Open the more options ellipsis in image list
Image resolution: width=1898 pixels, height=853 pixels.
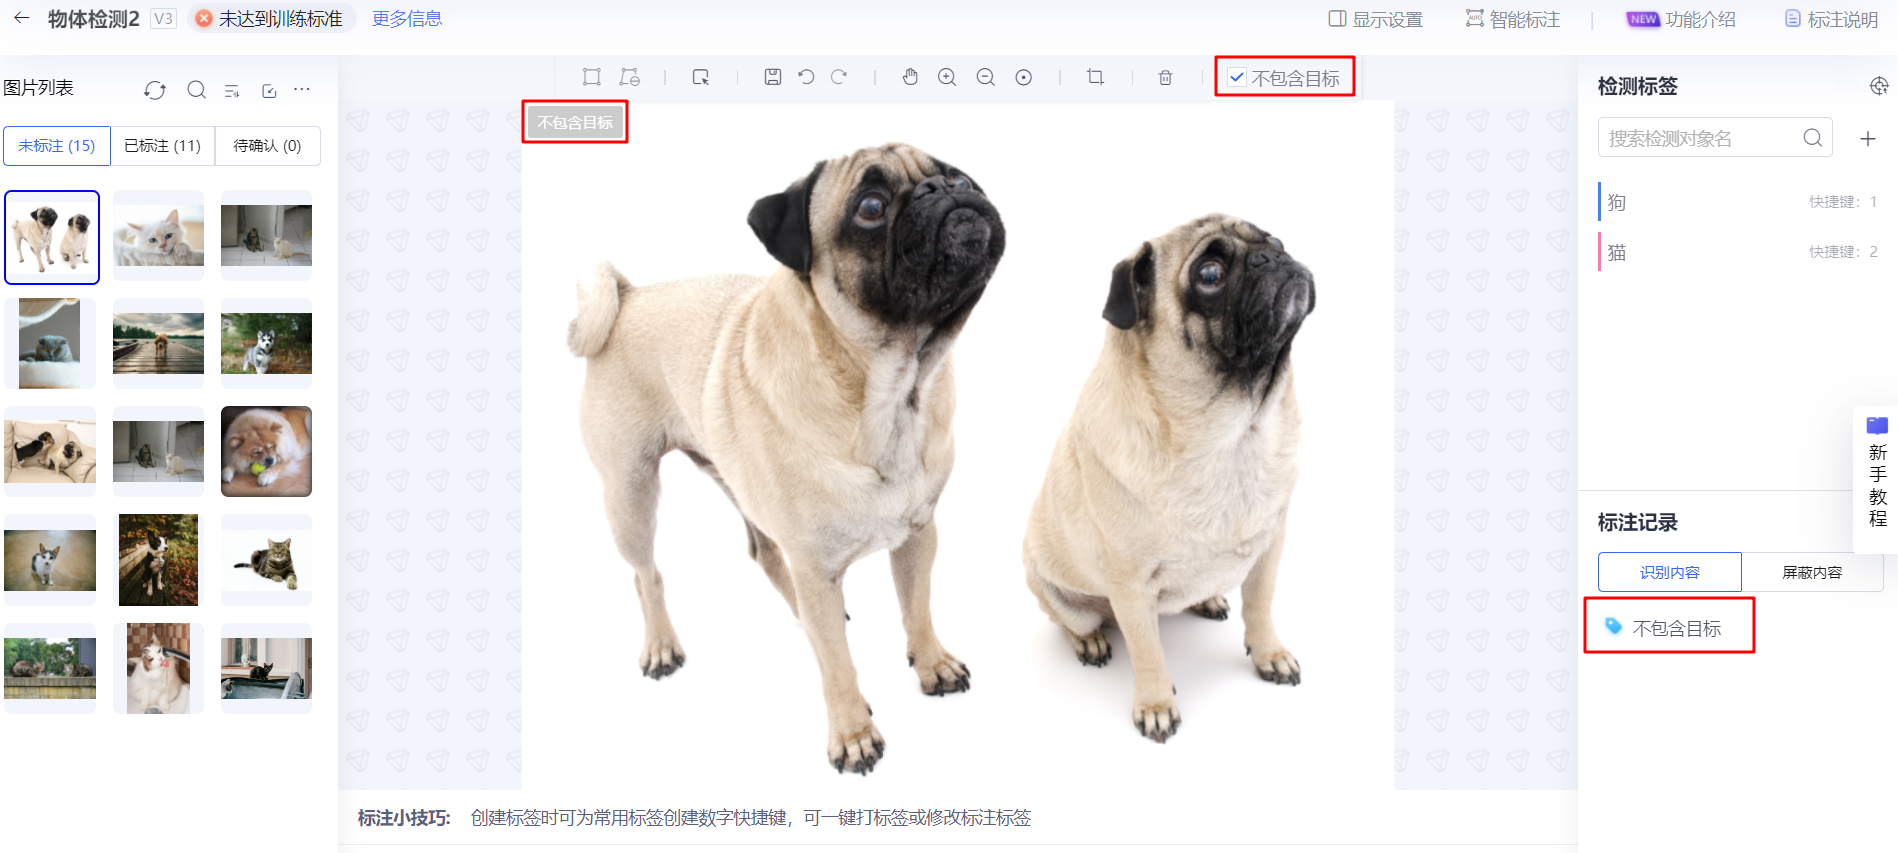(302, 89)
